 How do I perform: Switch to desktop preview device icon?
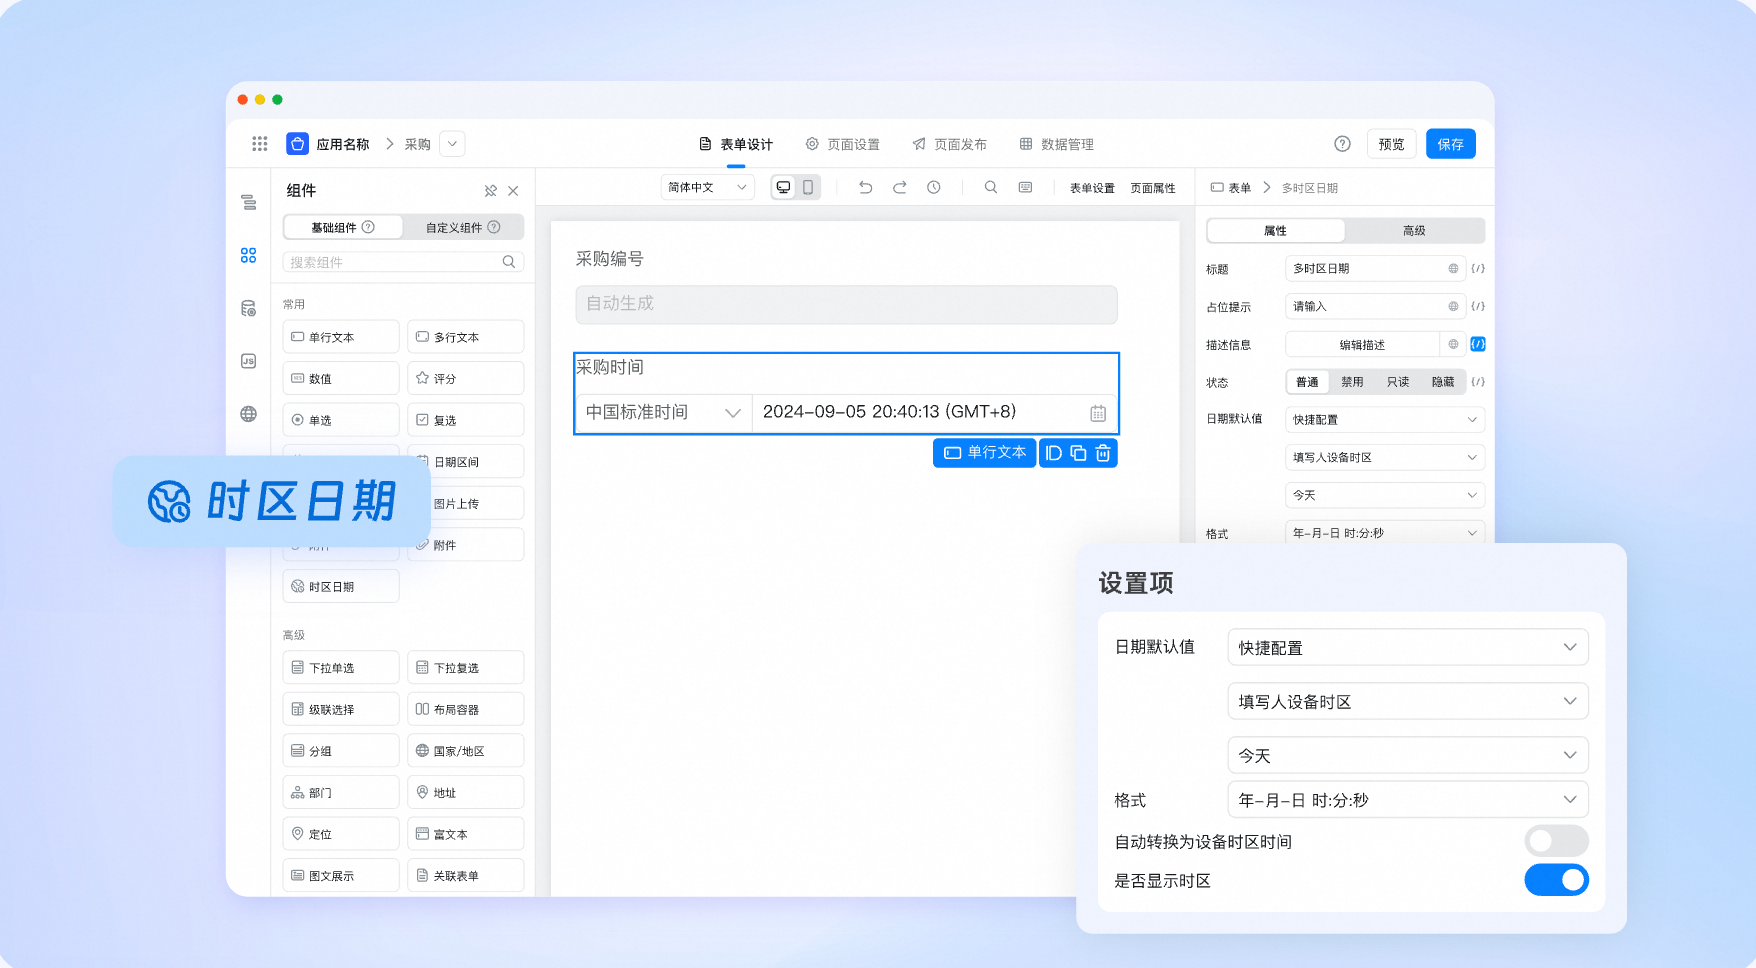[784, 187]
